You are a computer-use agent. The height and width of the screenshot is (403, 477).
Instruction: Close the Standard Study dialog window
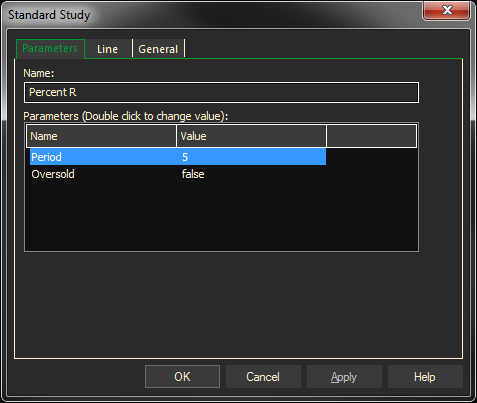pos(447,11)
